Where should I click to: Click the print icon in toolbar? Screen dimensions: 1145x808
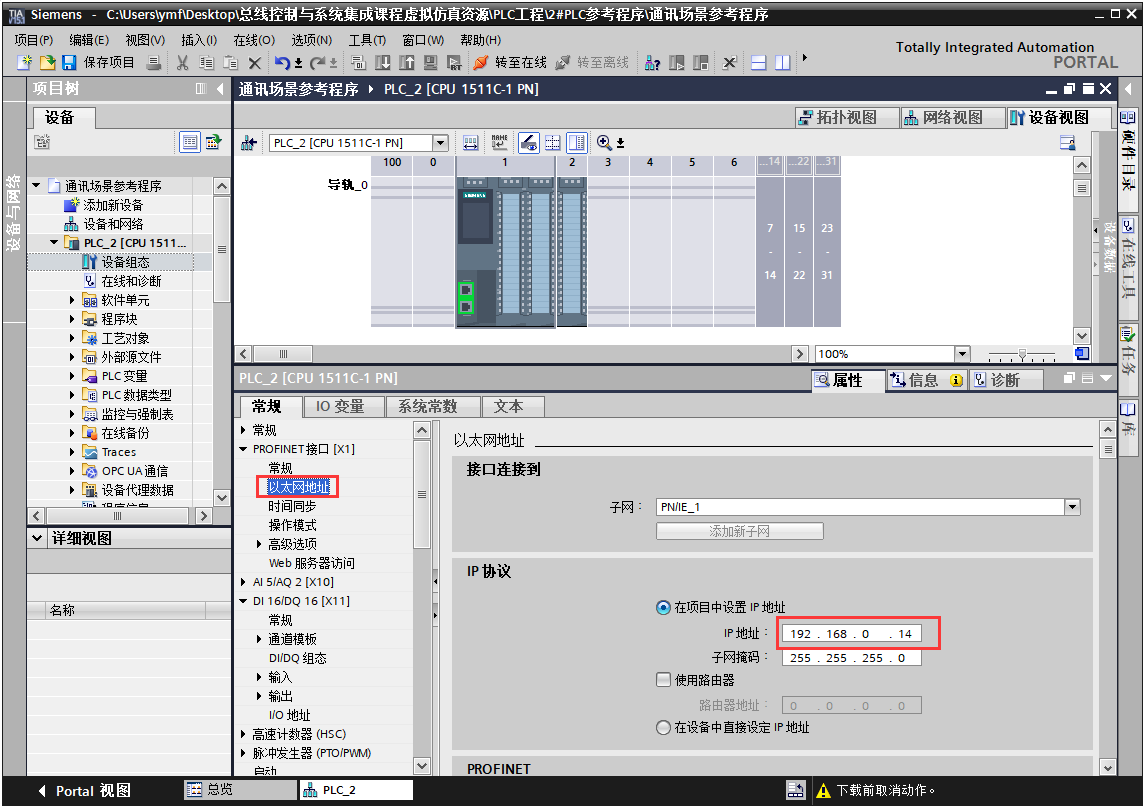(x=153, y=63)
